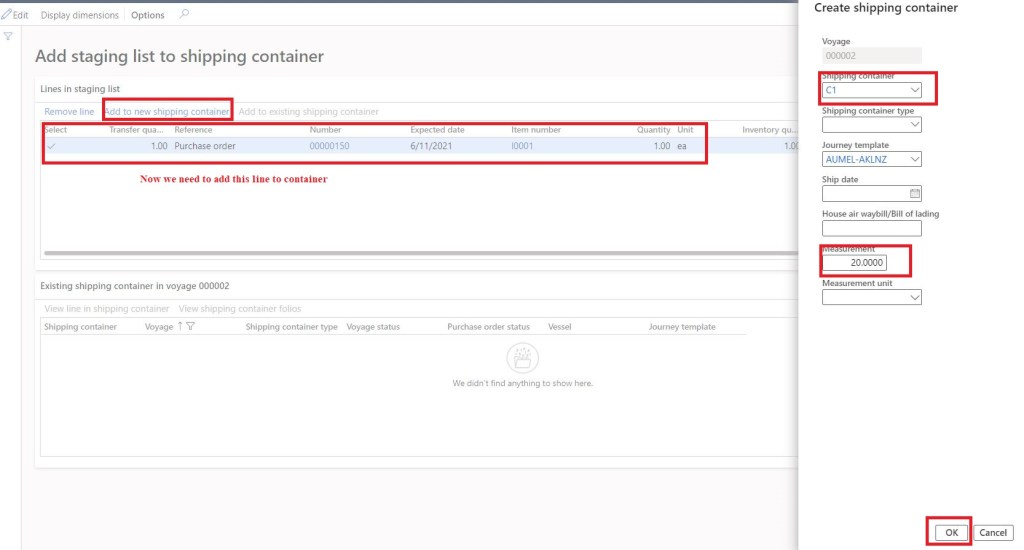
Task: Click the Voyage column filter icon
Action: pos(190,327)
